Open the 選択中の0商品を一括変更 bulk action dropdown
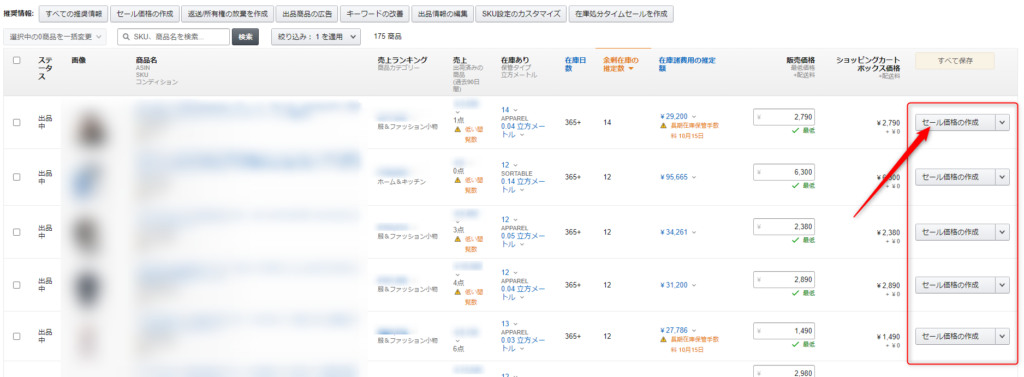 click(56, 37)
